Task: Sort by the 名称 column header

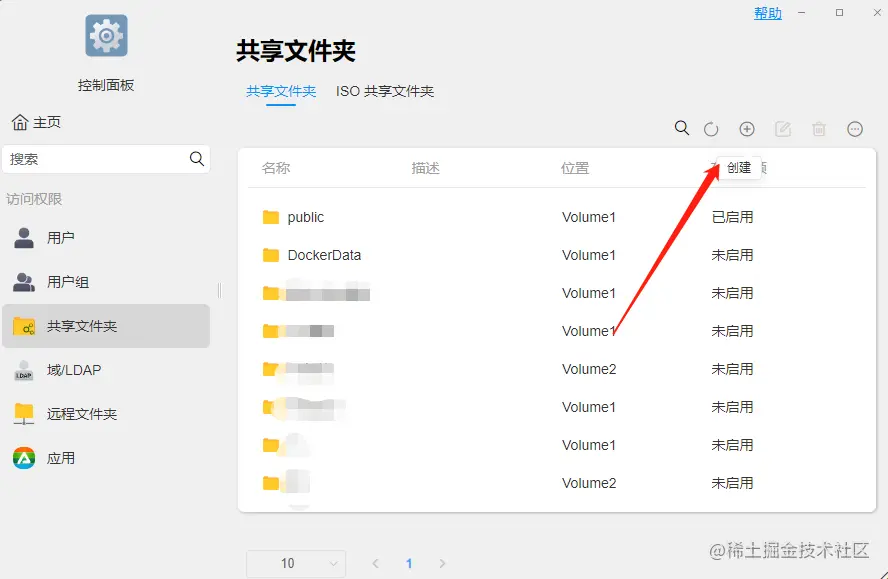Action: click(x=276, y=168)
